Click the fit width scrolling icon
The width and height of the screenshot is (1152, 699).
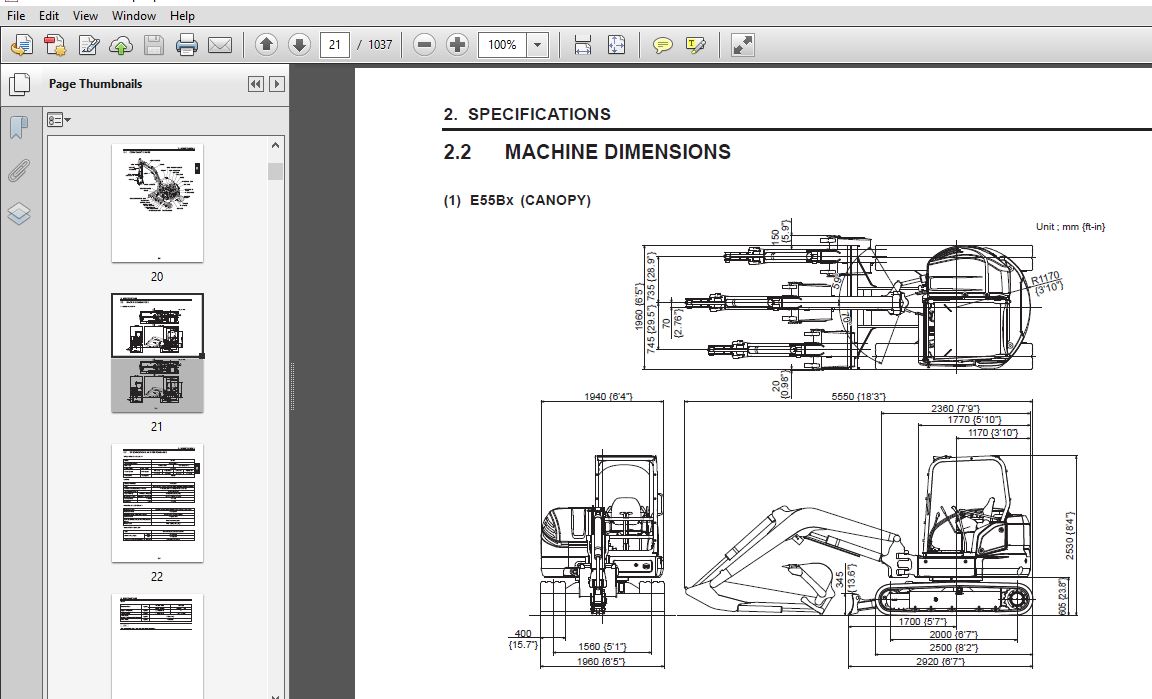(583, 45)
